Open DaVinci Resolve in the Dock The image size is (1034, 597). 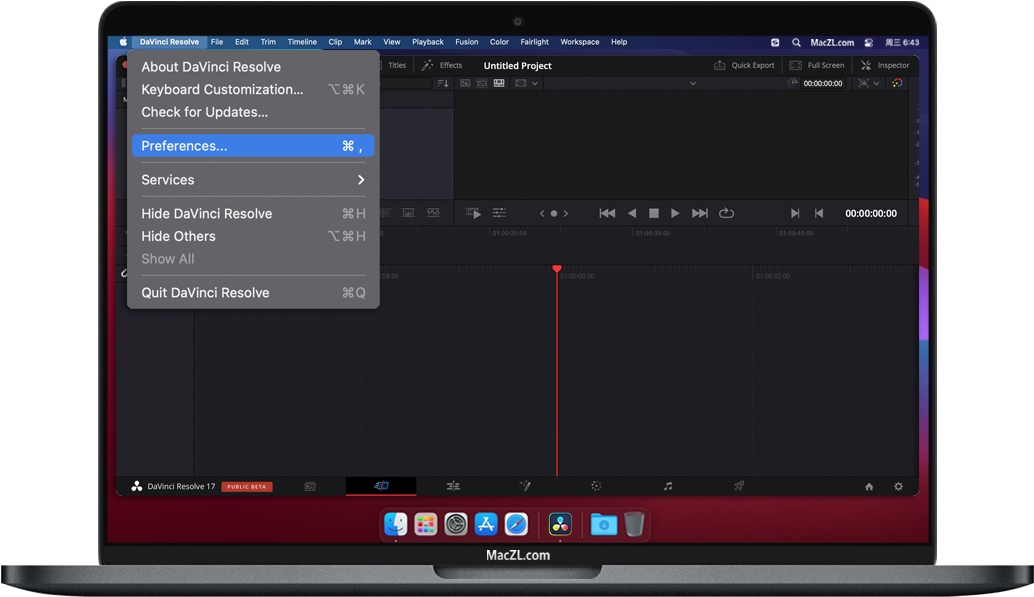tap(560, 524)
